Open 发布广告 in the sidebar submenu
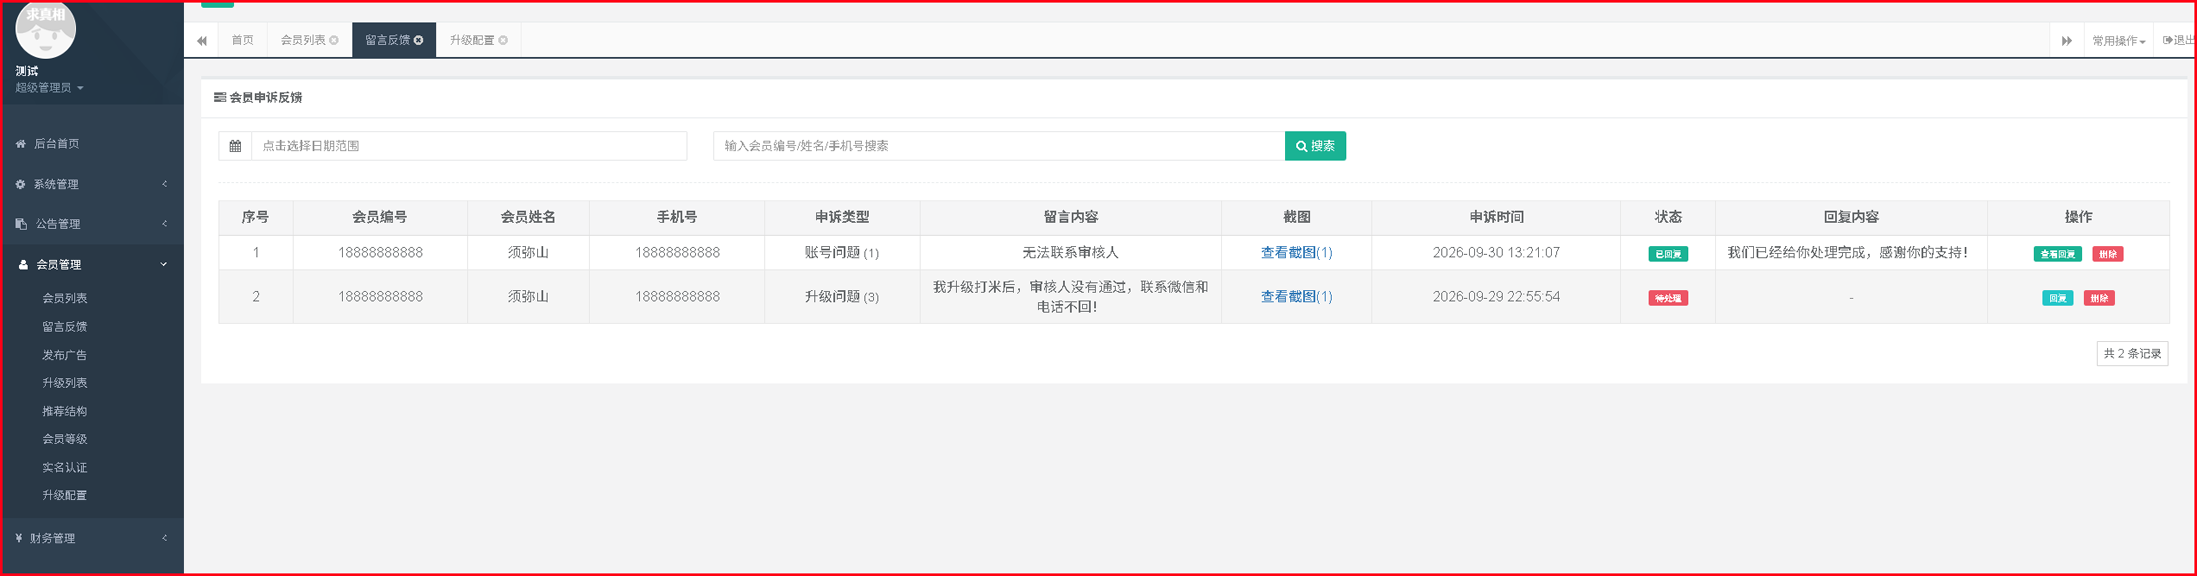 click(64, 355)
